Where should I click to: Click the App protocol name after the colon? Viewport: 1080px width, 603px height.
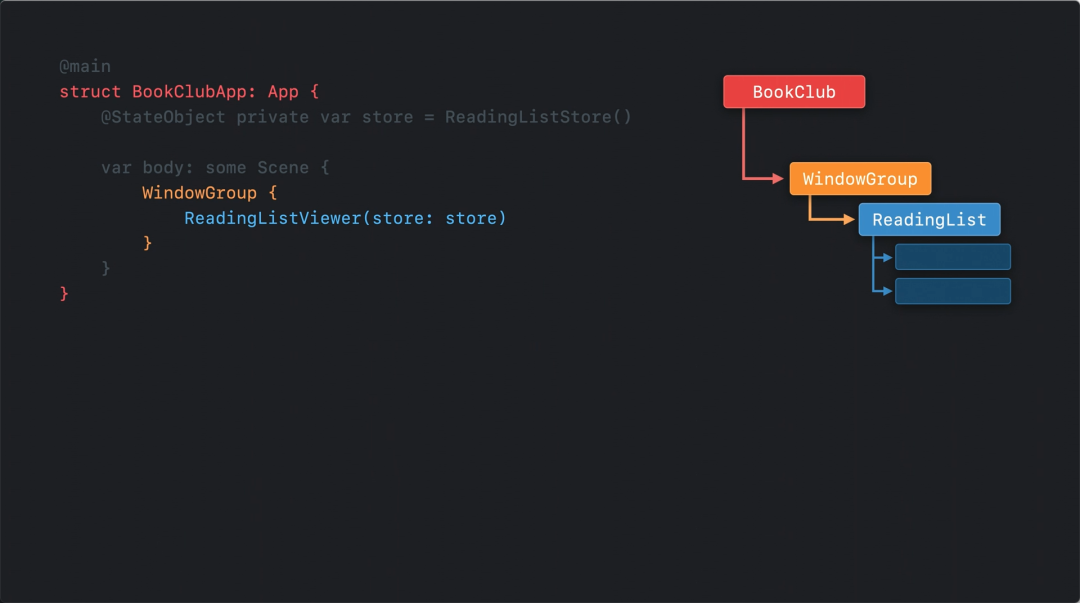click(283, 92)
